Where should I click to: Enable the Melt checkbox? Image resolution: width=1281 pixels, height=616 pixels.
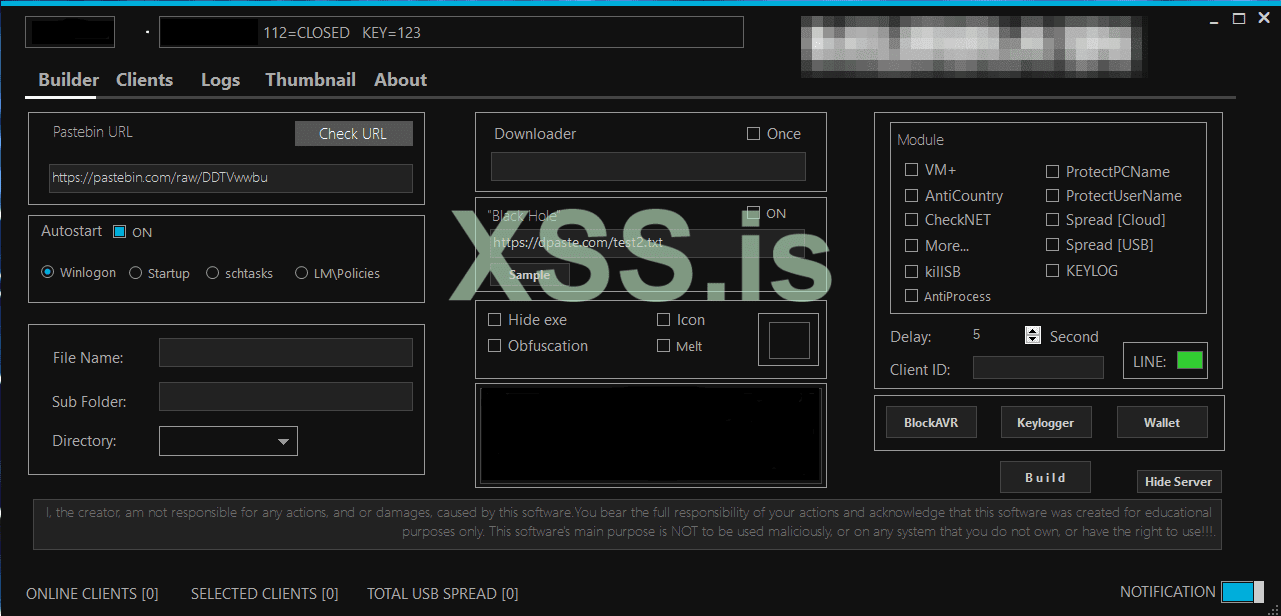pyautogui.click(x=664, y=346)
